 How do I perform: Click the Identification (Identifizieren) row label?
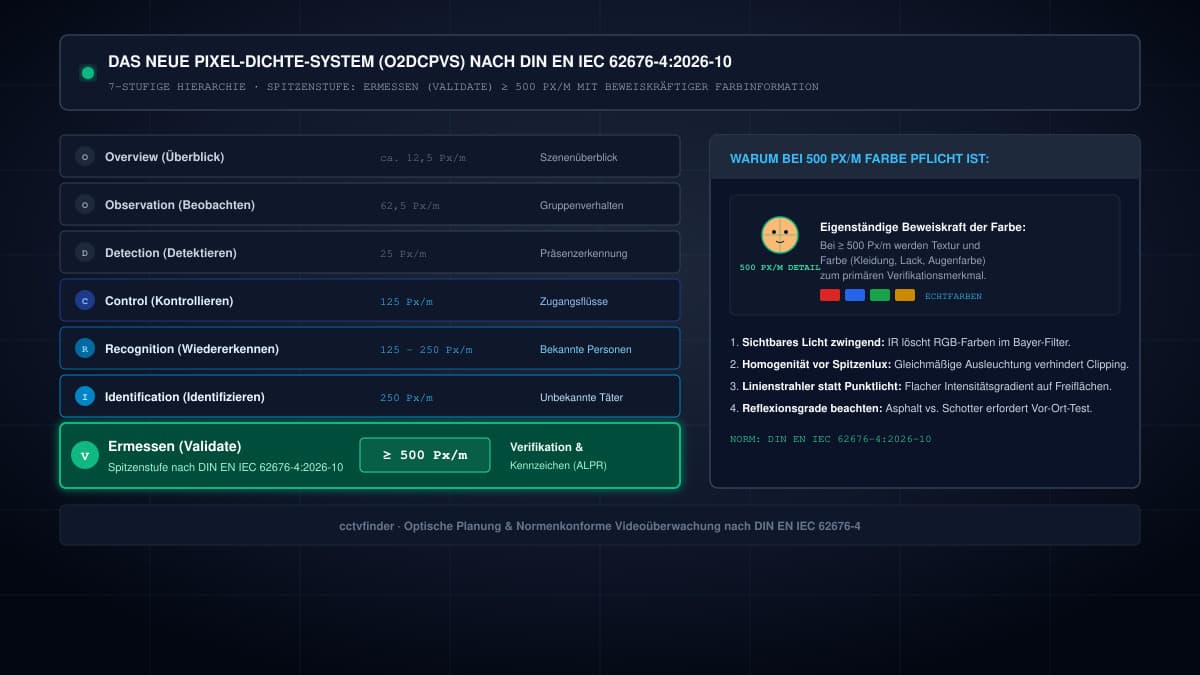coord(185,397)
